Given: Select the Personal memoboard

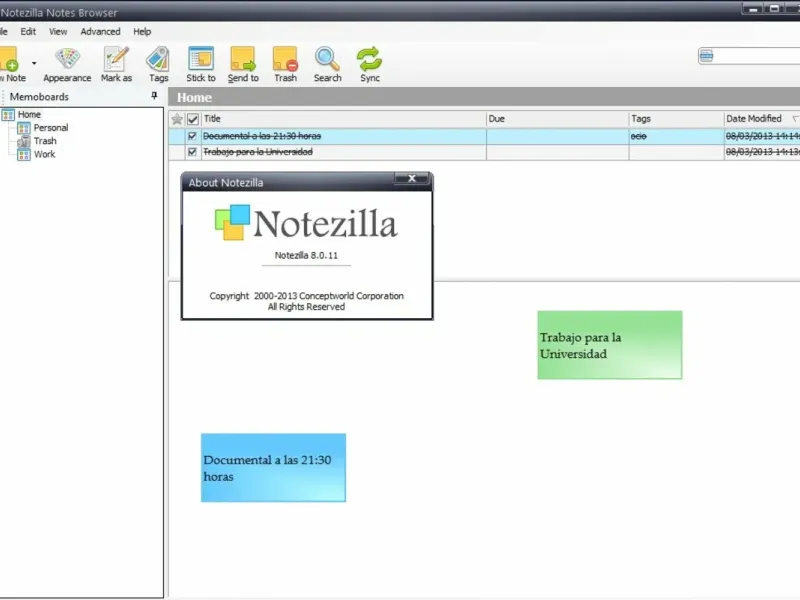Looking at the screenshot, I should tap(51, 128).
